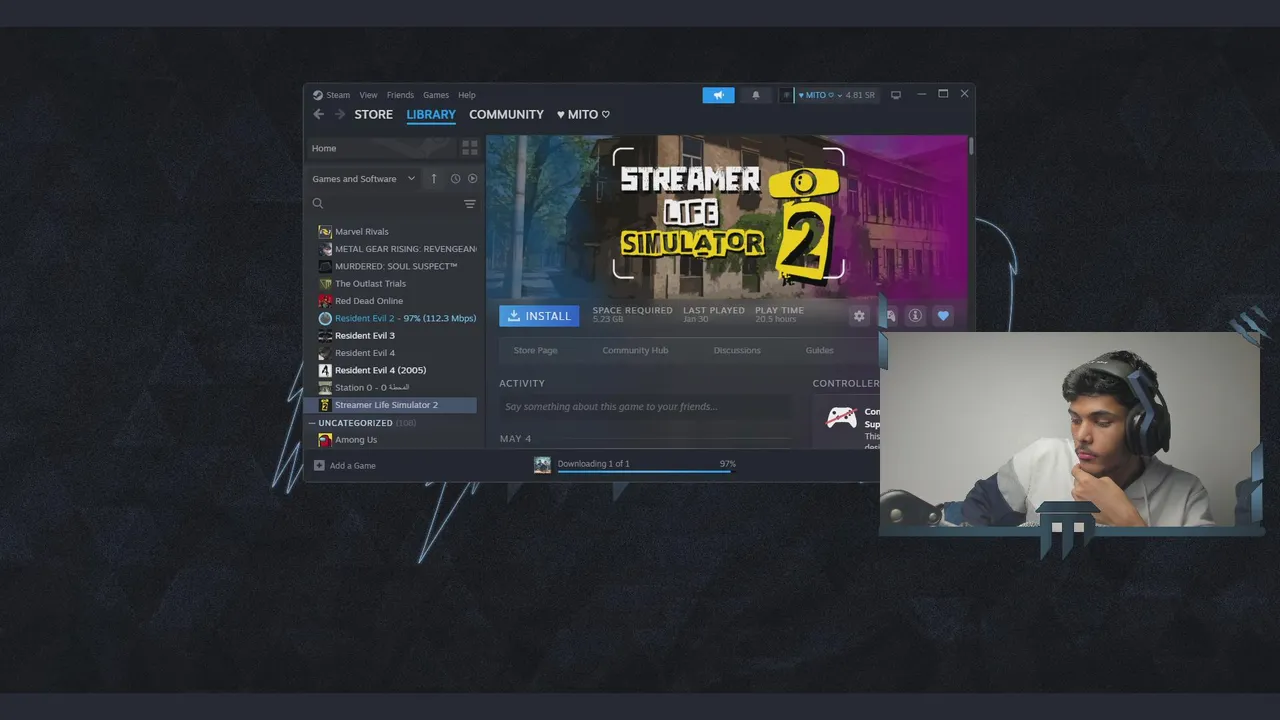Click the profile avatar next to MITO
Screen dimensions: 1280x720
click(786, 95)
